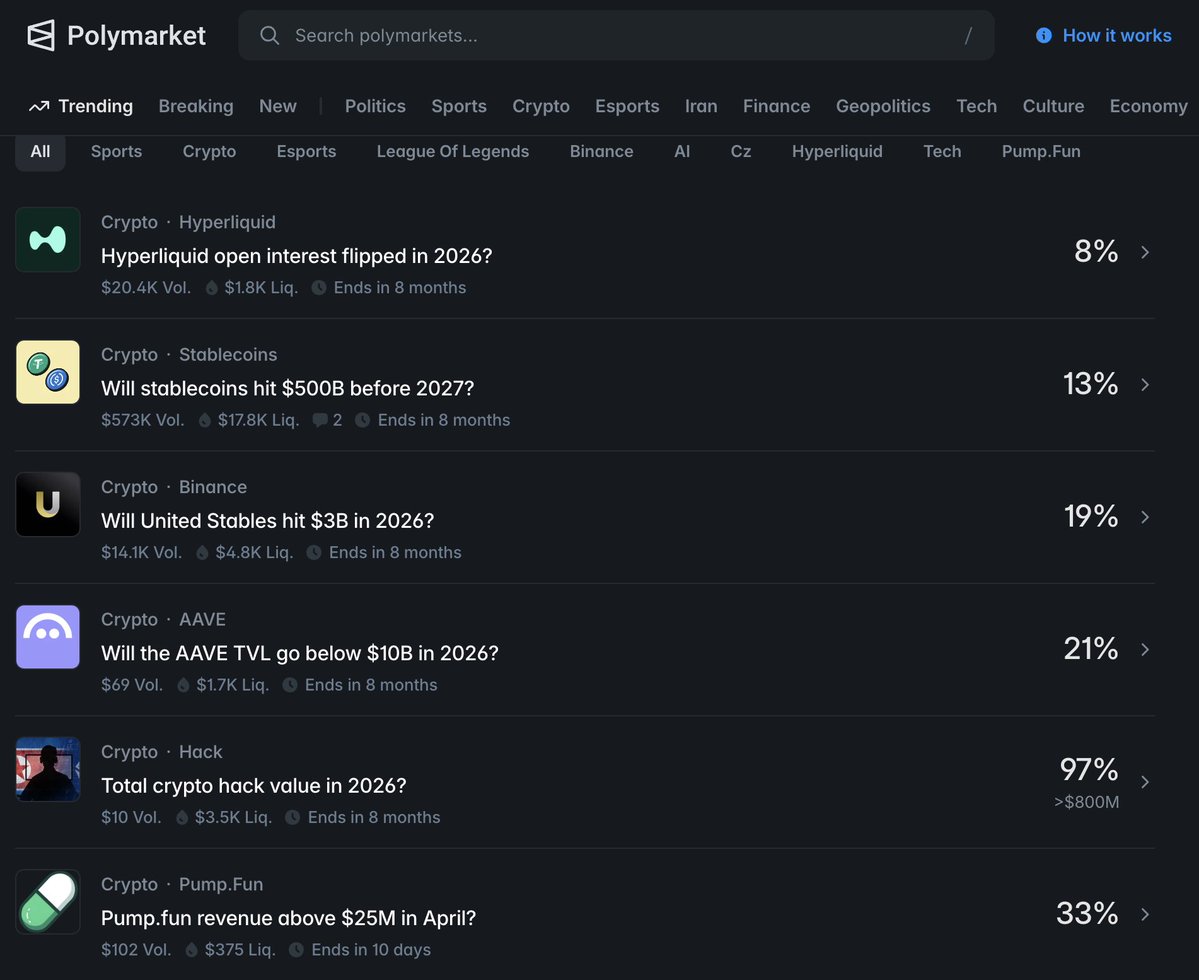Switch to the Politics category tab
Screen dimensions: 1199x980
click(x=375, y=106)
